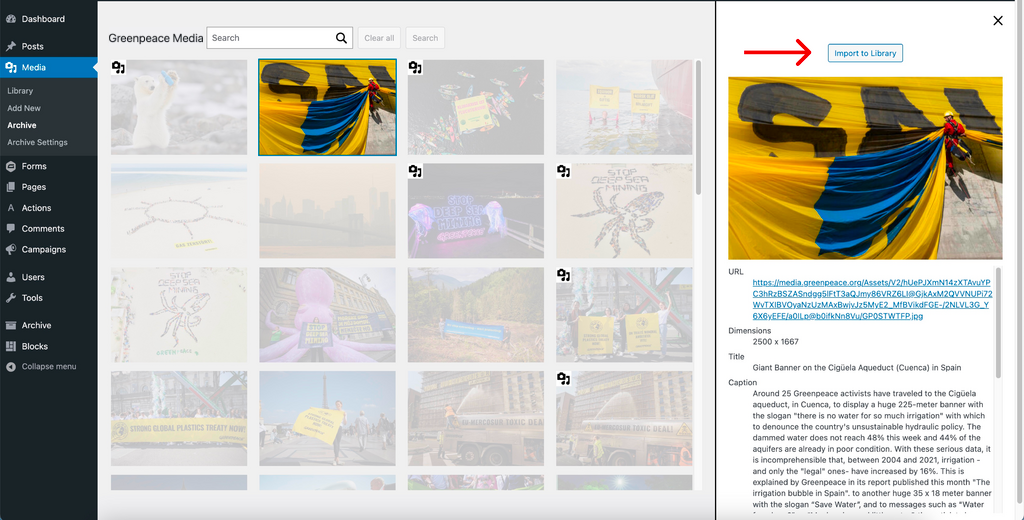Click the Users person icon
The width and height of the screenshot is (1024, 520).
pyautogui.click(x=11, y=277)
